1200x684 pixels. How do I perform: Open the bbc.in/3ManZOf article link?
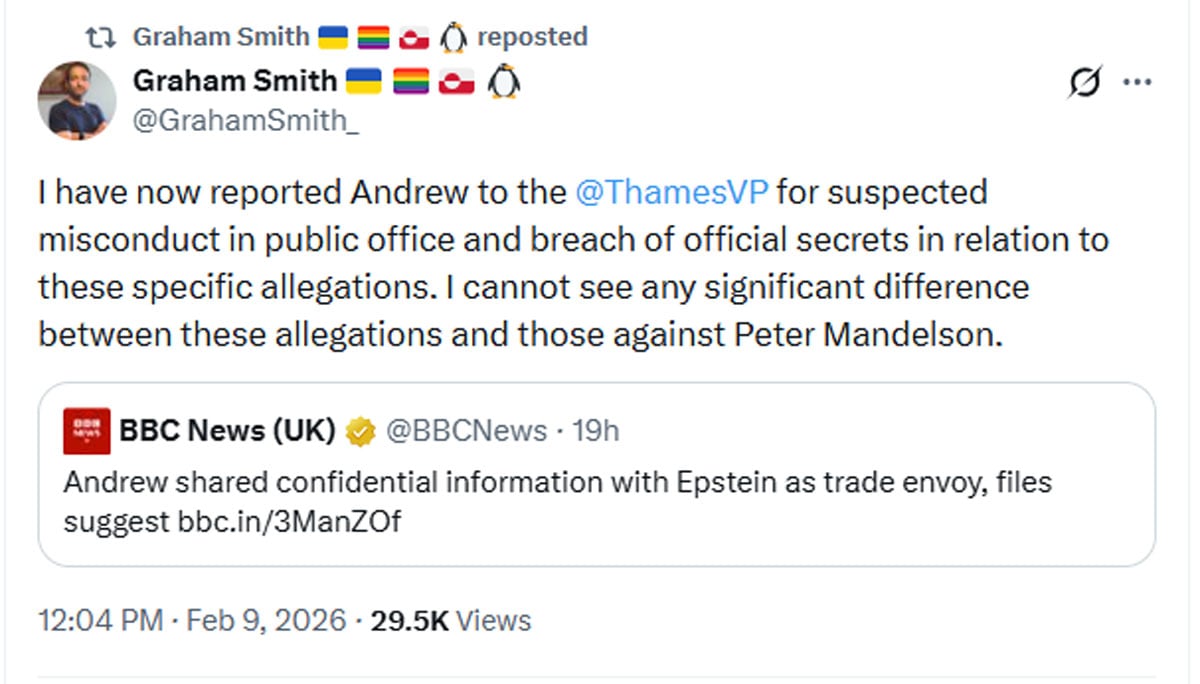coord(289,521)
